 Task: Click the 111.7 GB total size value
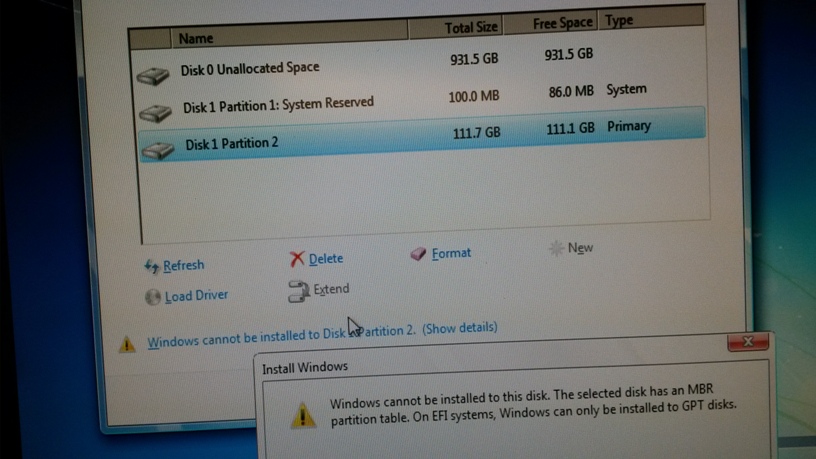(476, 133)
